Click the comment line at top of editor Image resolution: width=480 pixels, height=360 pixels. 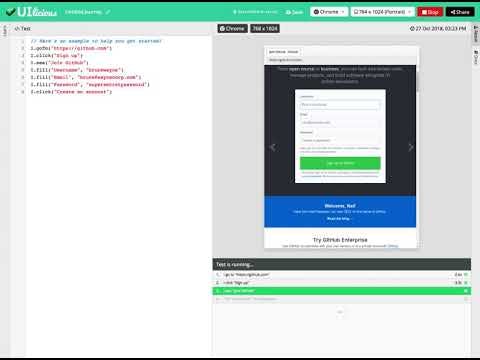pyautogui.click(x=96, y=41)
